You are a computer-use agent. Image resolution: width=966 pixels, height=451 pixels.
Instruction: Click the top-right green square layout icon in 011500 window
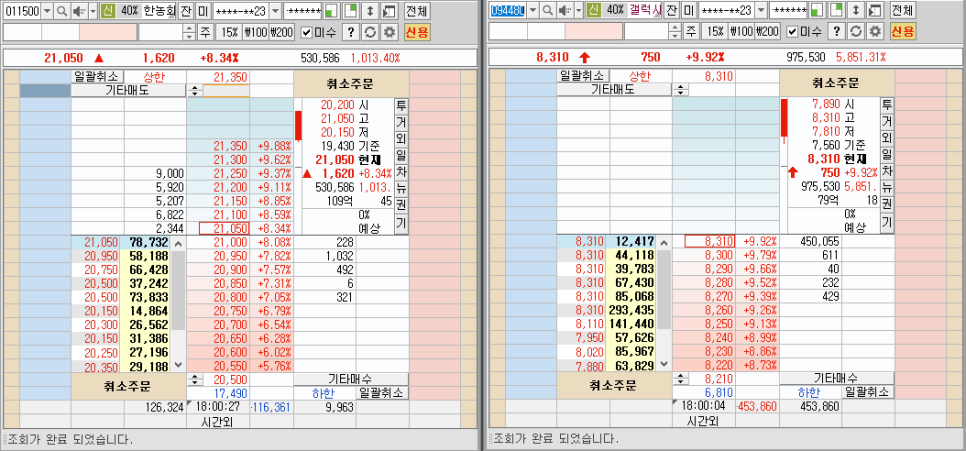(x=350, y=10)
